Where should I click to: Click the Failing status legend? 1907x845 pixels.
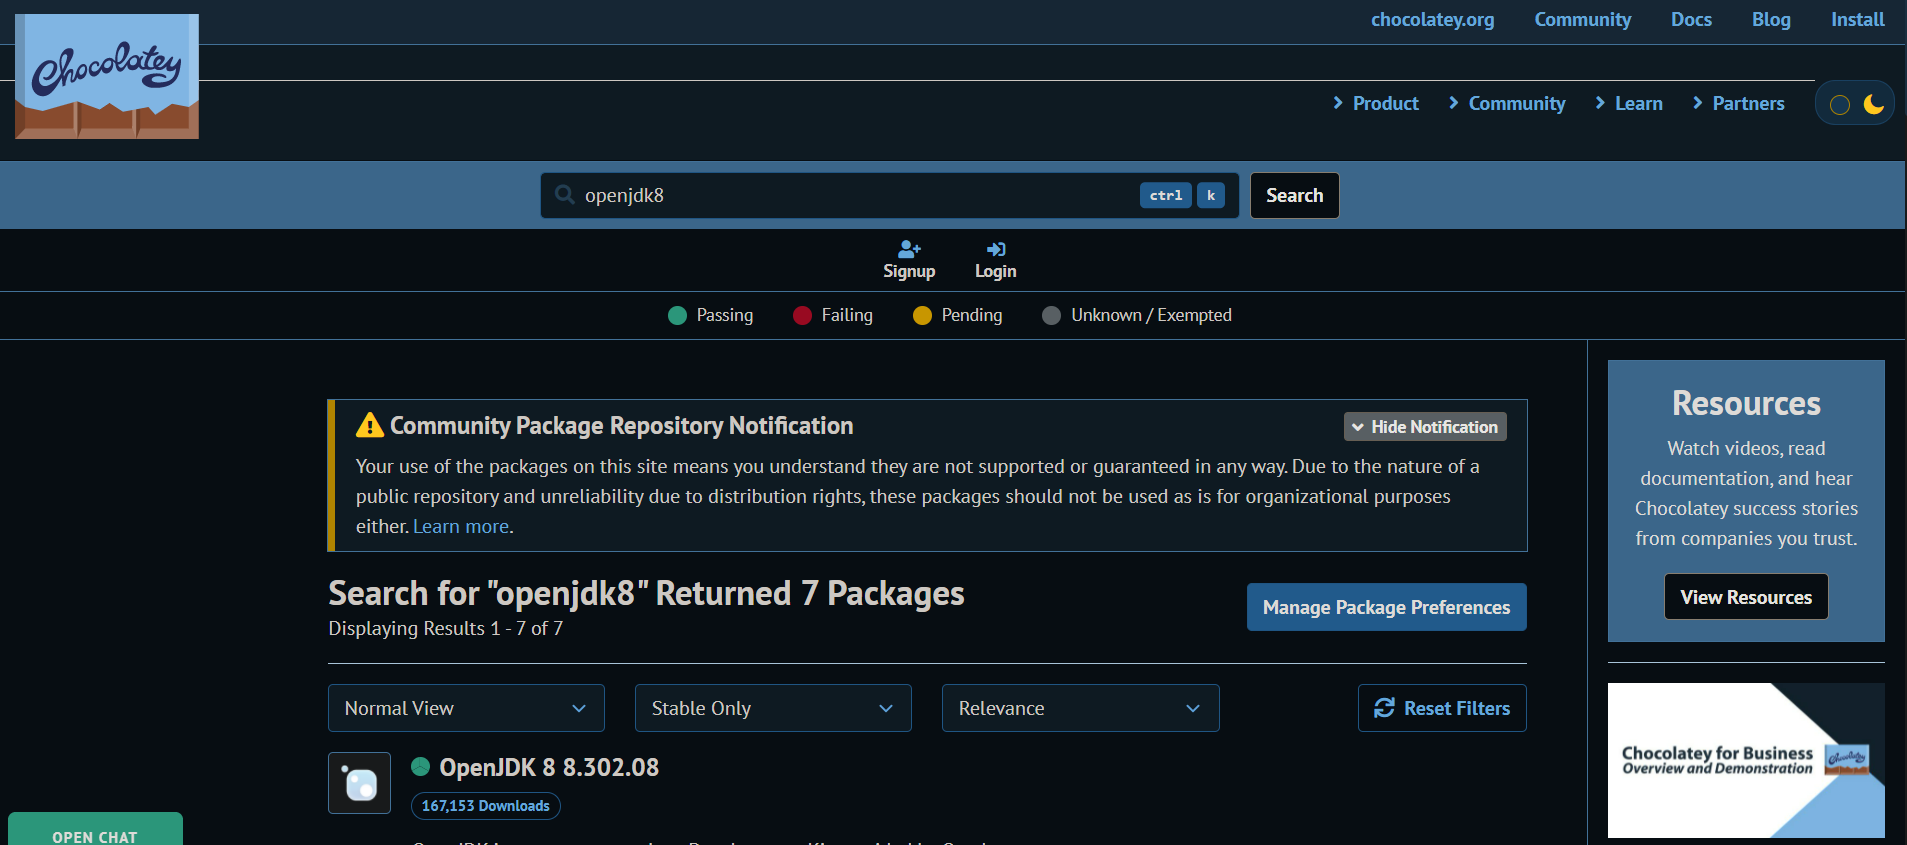[x=832, y=315]
